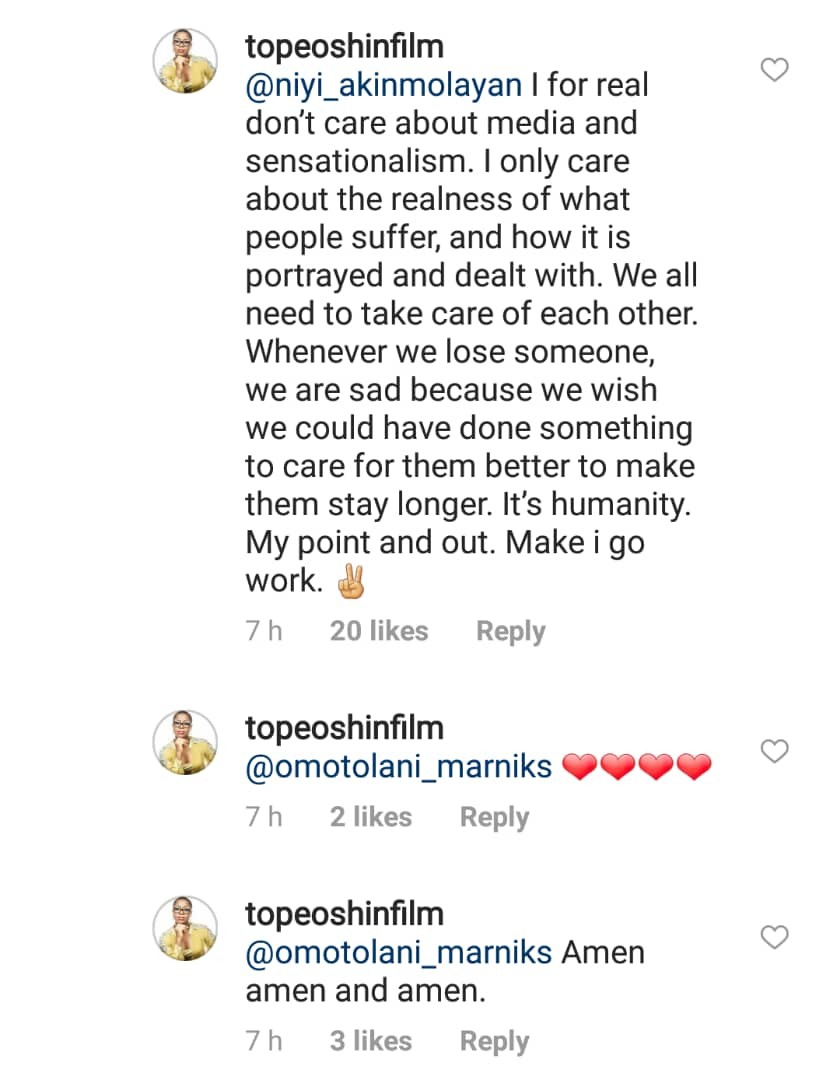This screenshot has height=1080, width=840.
Task: Reply to the comment with 2 likes
Action: [494, 817]
